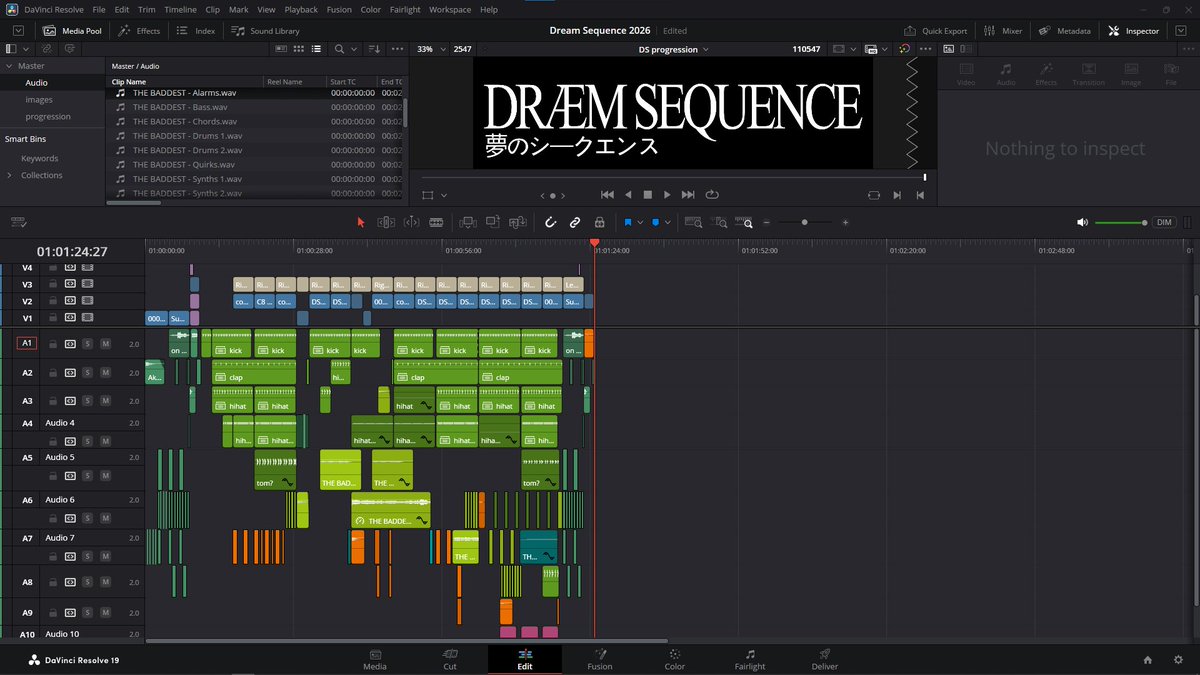Mute audio track A2
This screenshot has width=1200, height=675.
(x=105, y=373)
